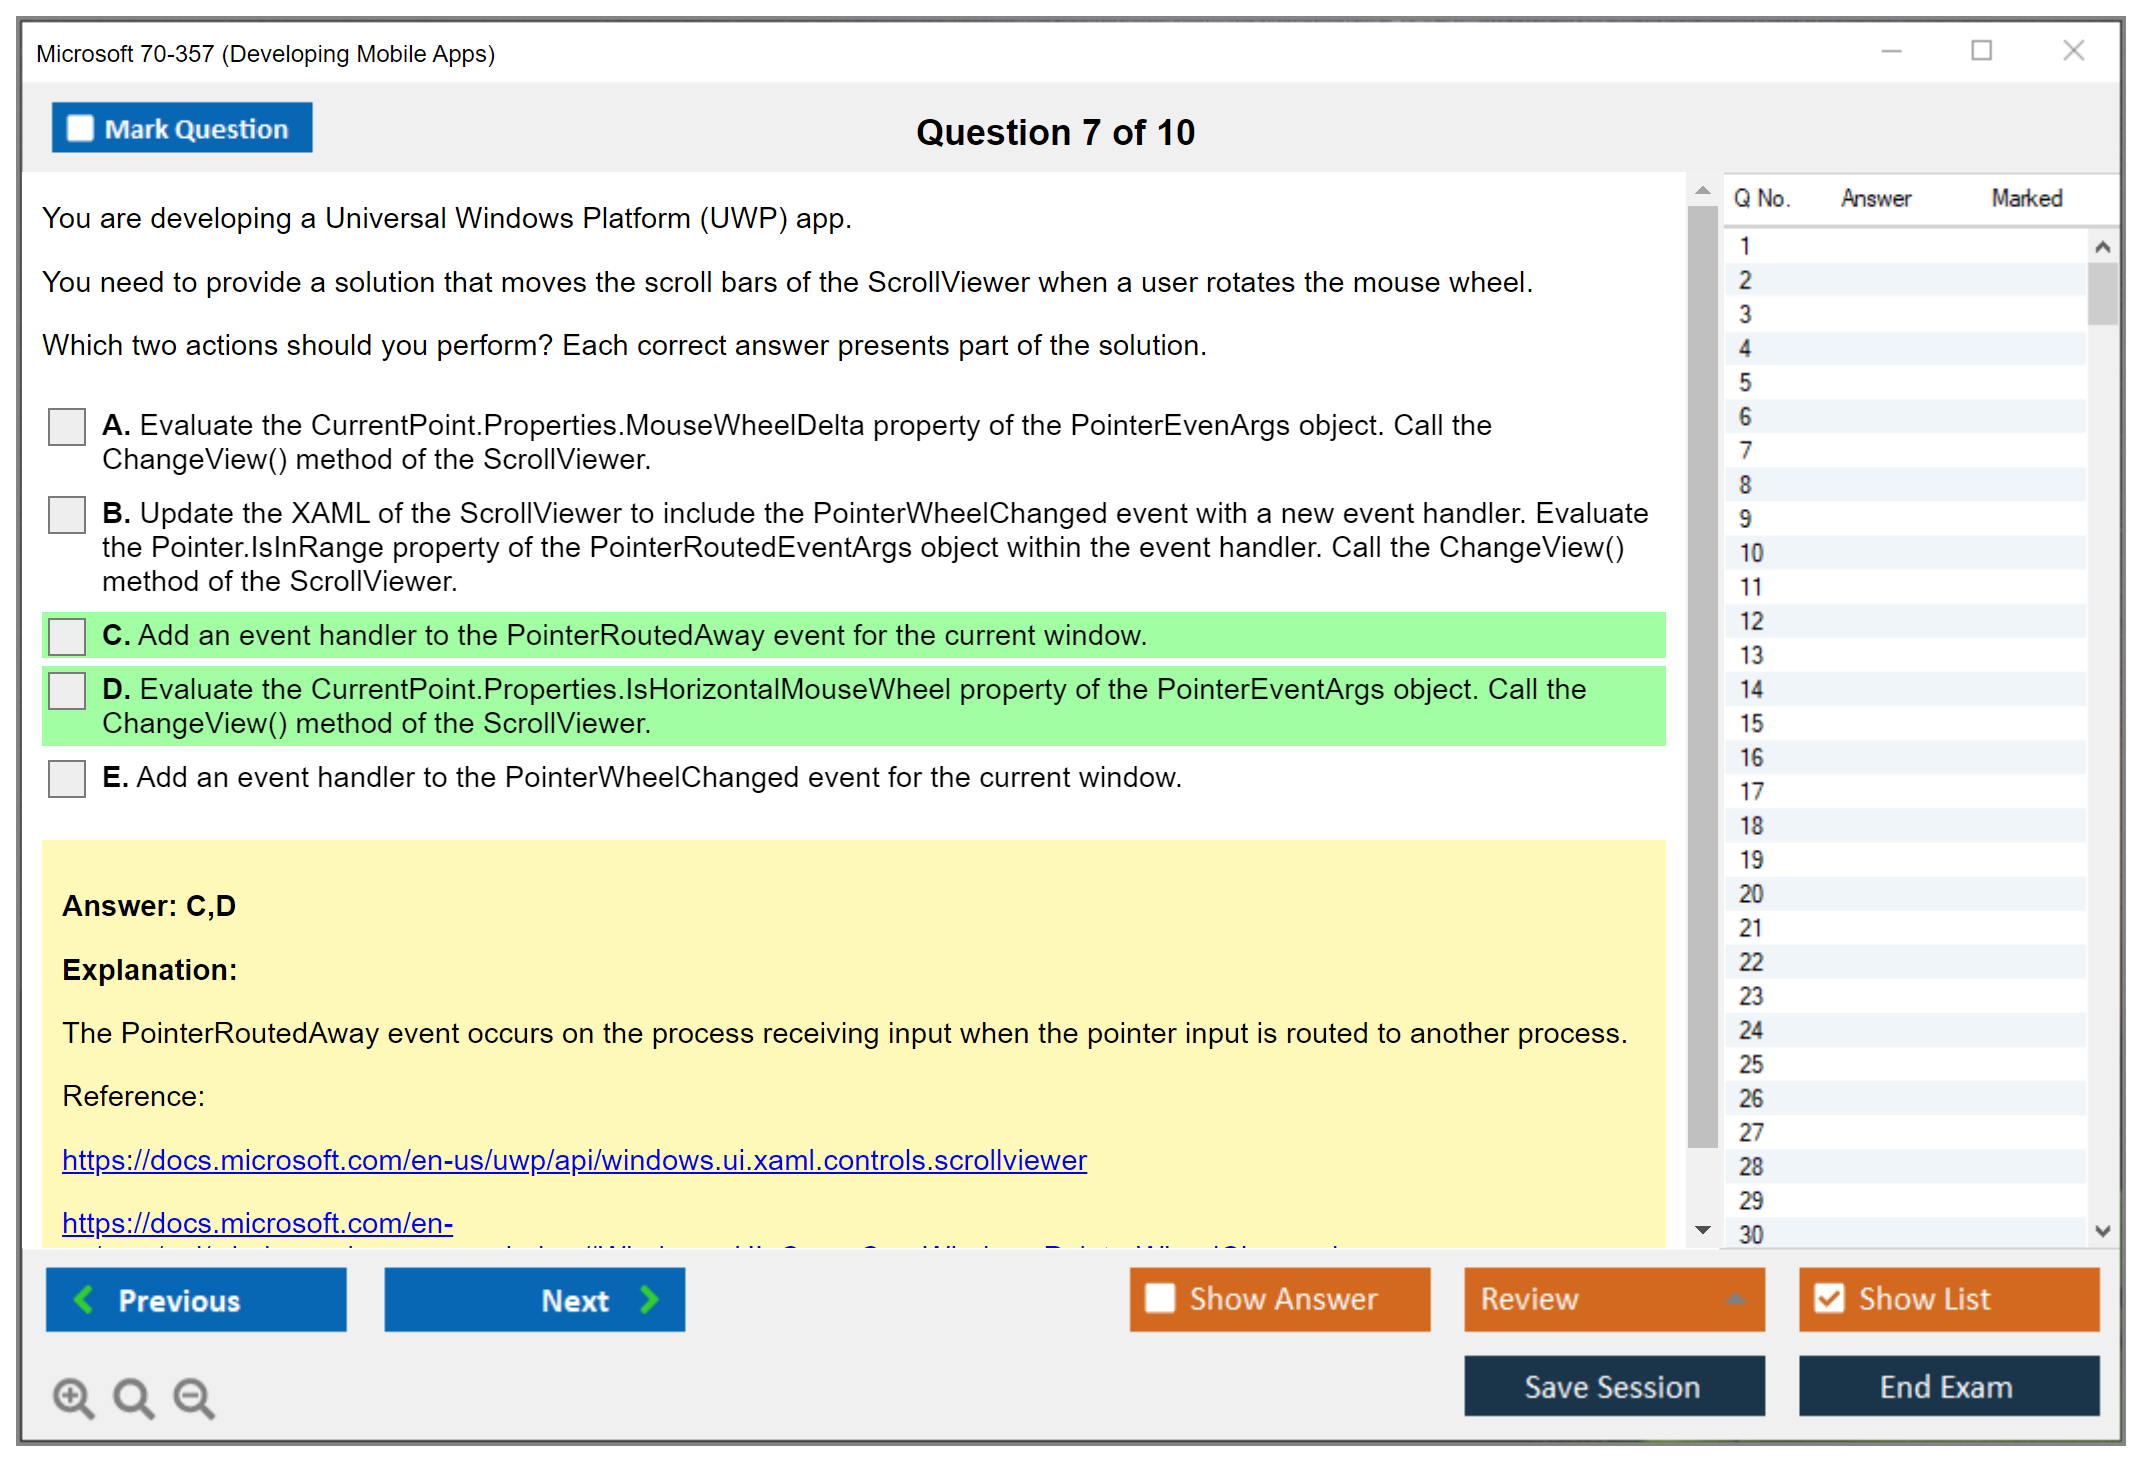Toggle the Show Answer checkbox button
The height and width of the screenshot is (1470, 2150).
tap(1161, 1298)
